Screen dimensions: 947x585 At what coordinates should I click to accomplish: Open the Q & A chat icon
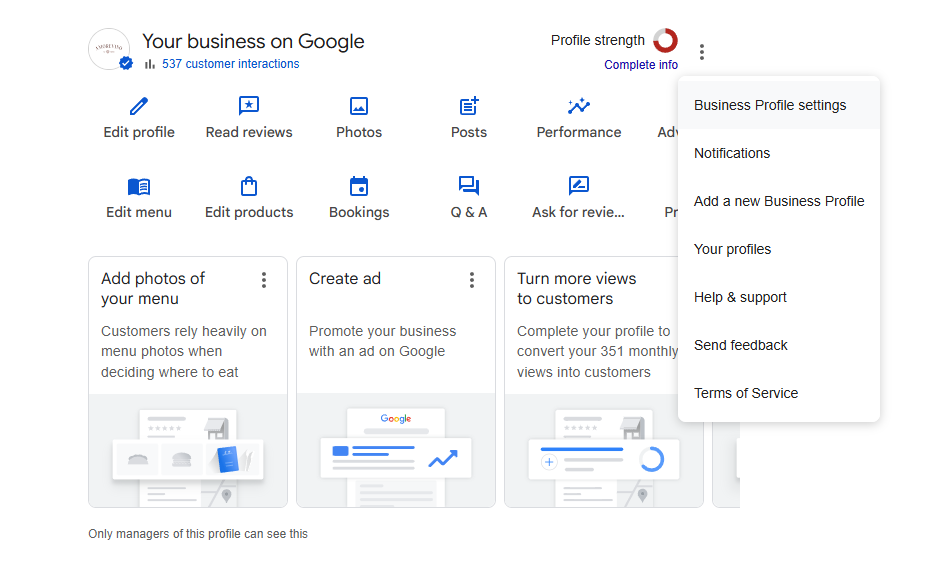click(x=469, y=185)
